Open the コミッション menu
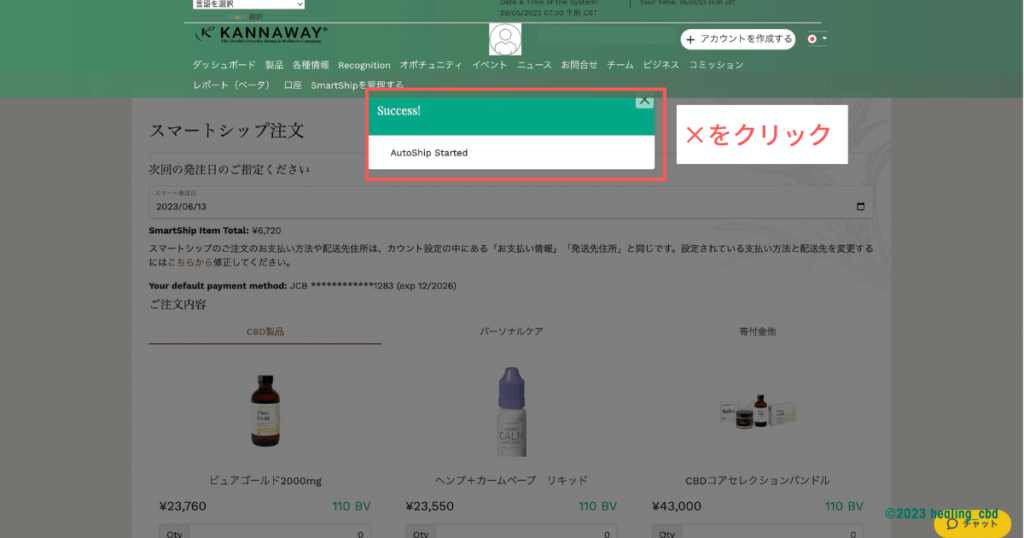 (x=716, y=65)
